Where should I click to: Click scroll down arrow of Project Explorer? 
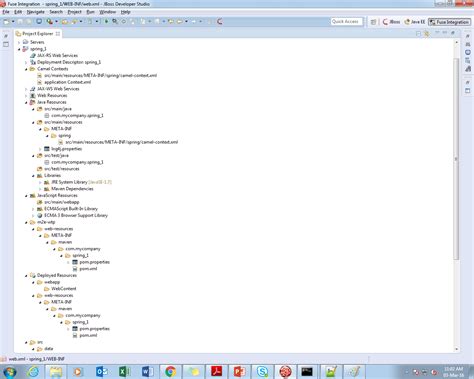click(456, 349)
